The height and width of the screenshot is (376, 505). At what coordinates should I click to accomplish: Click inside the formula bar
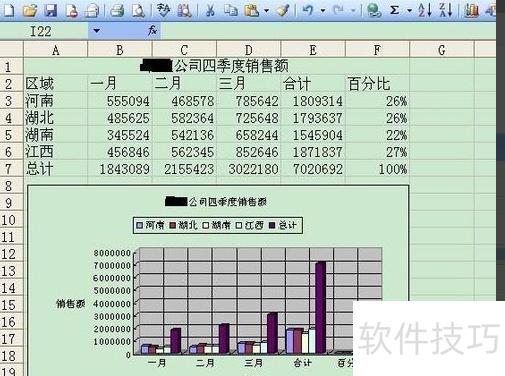click(328, 31)
